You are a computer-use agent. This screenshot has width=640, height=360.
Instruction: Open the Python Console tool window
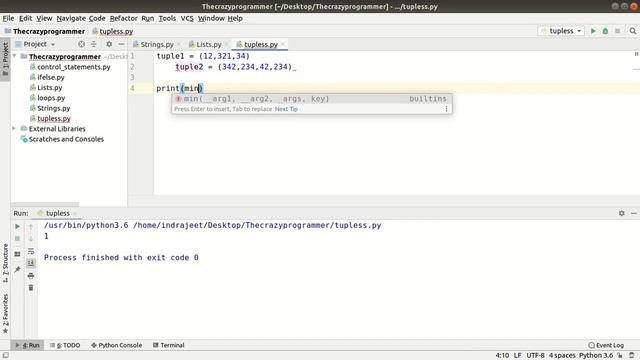116,345
